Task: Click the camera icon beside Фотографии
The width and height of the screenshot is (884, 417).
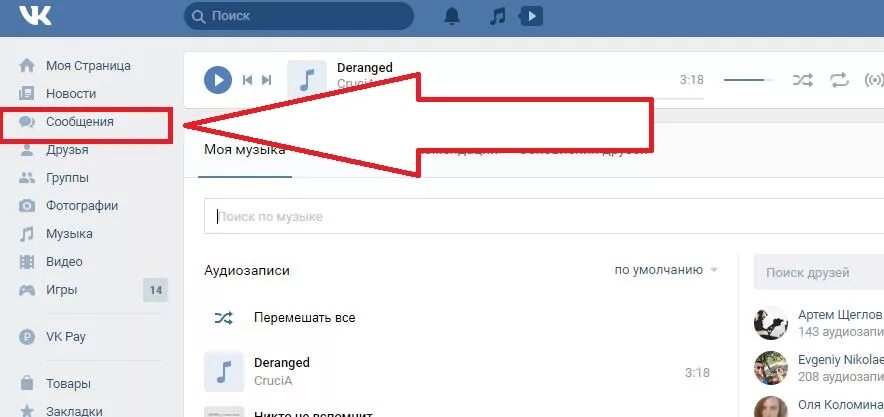Action: (26, 206)
